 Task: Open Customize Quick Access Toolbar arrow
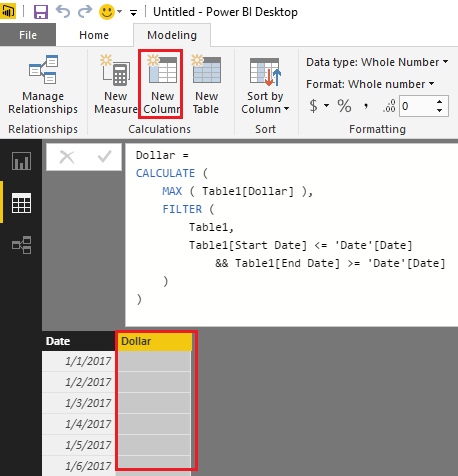[133, 13]
